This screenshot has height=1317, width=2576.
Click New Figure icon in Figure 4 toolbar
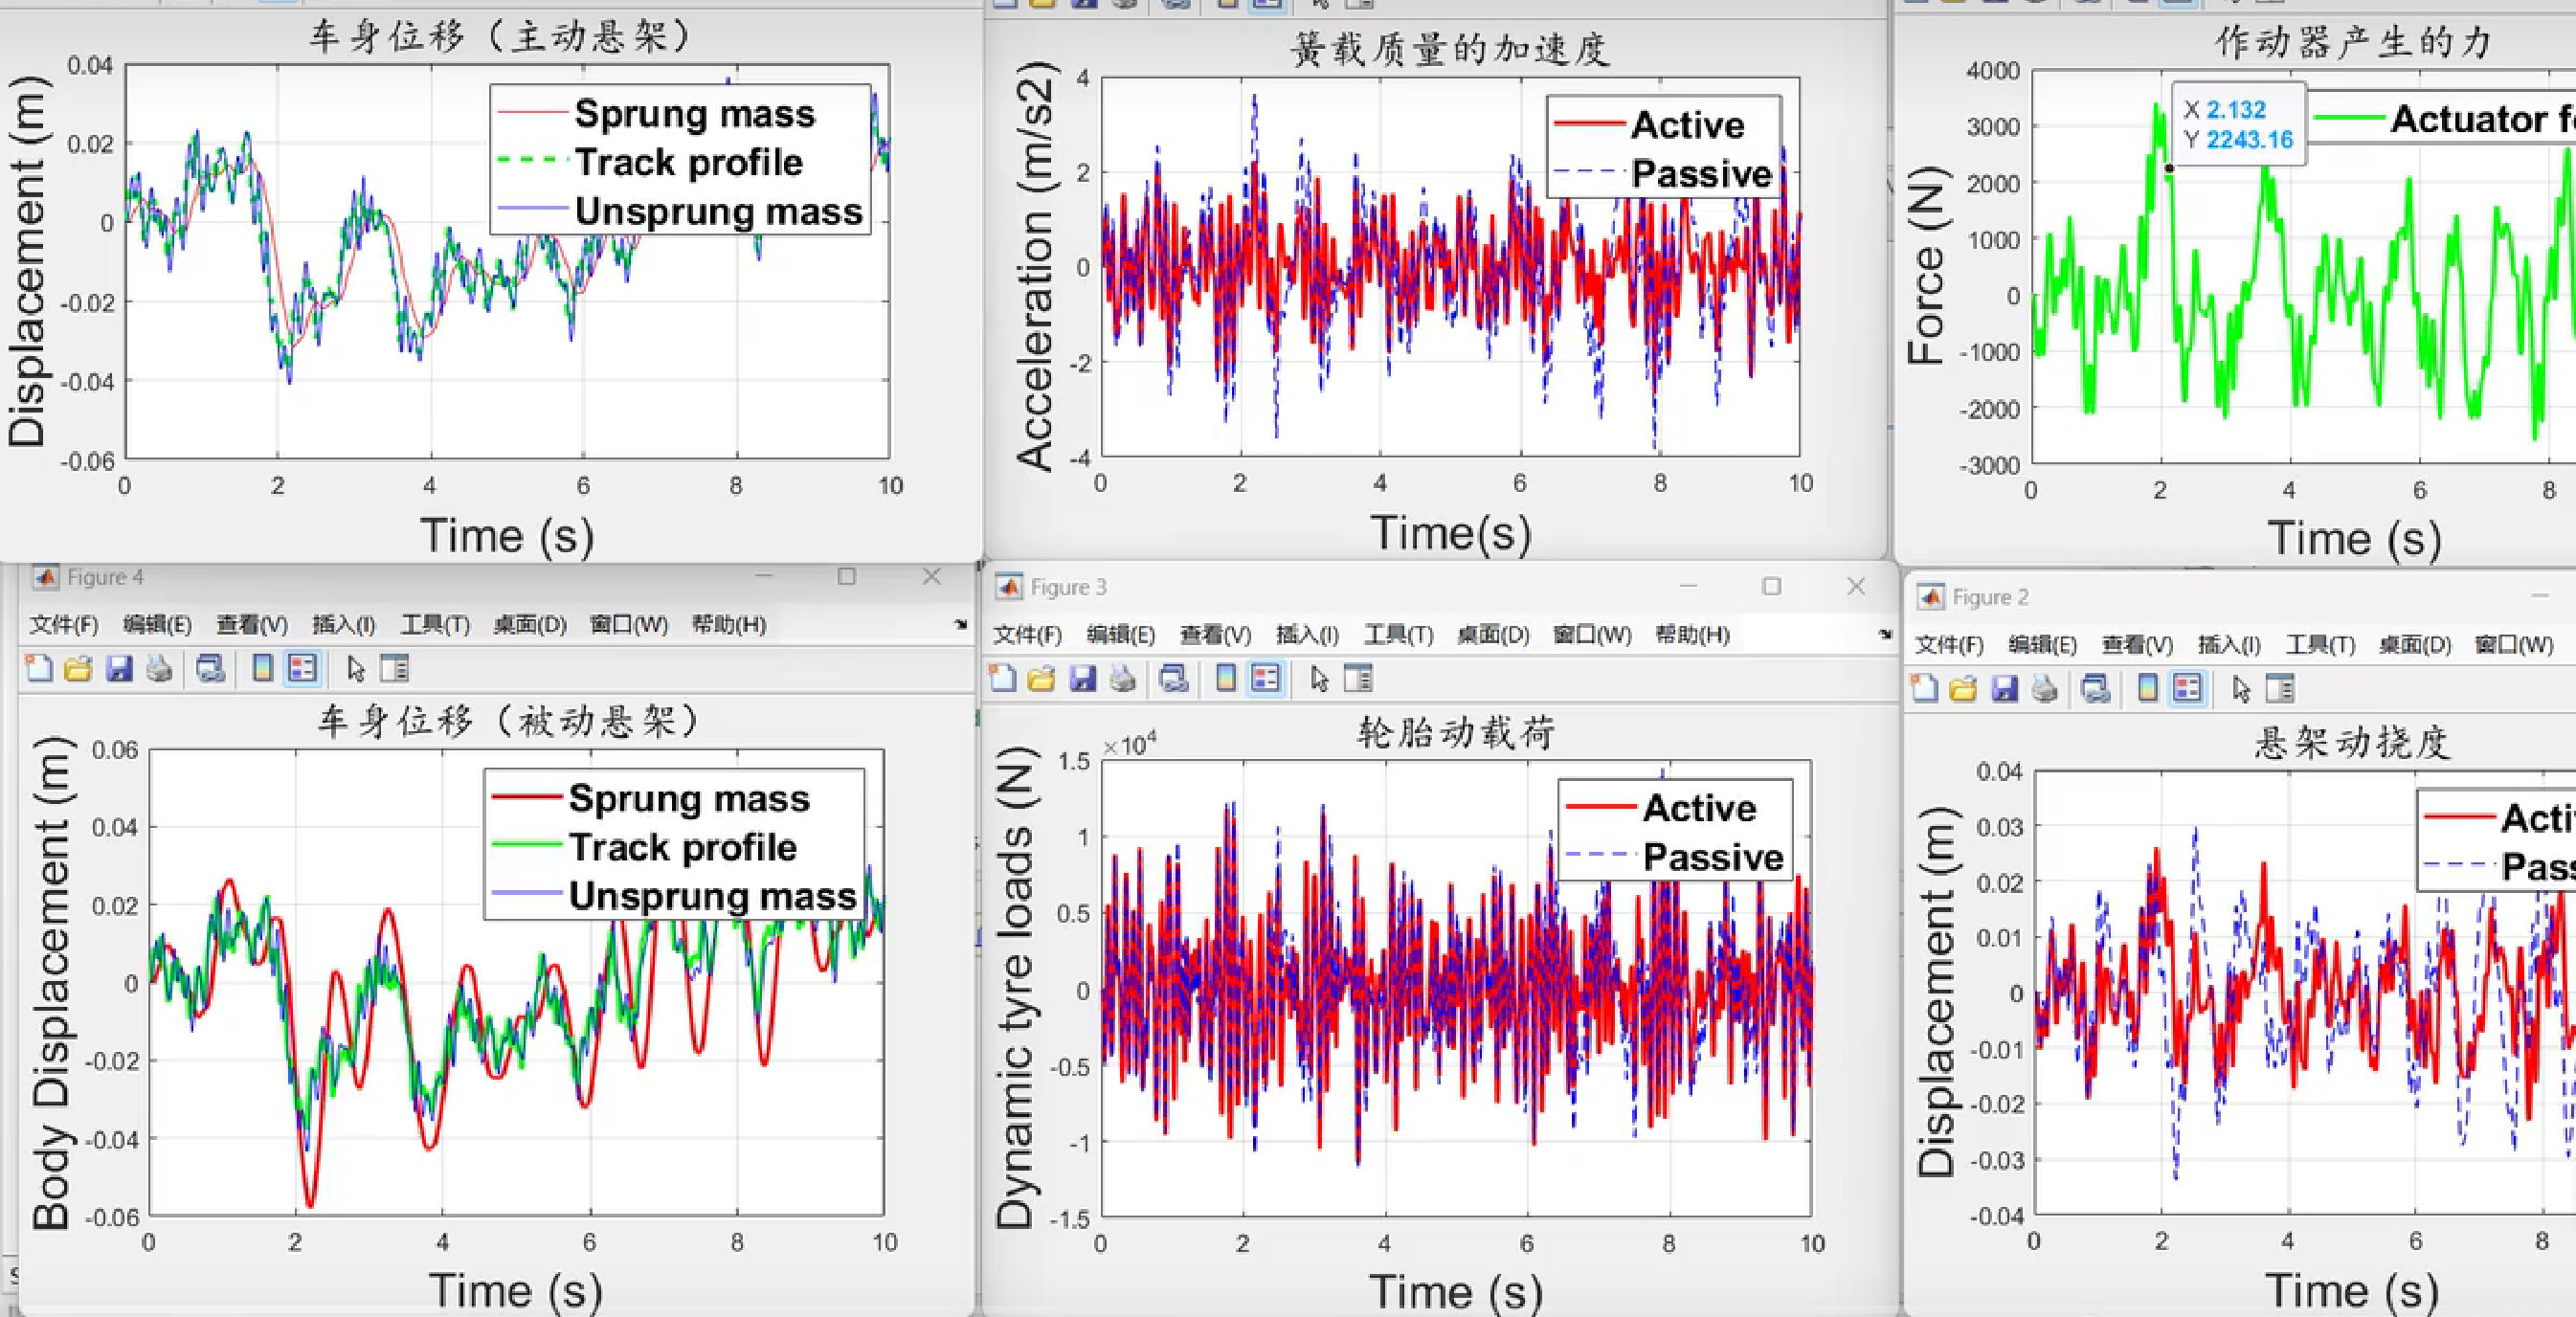[x=39, y=668]
